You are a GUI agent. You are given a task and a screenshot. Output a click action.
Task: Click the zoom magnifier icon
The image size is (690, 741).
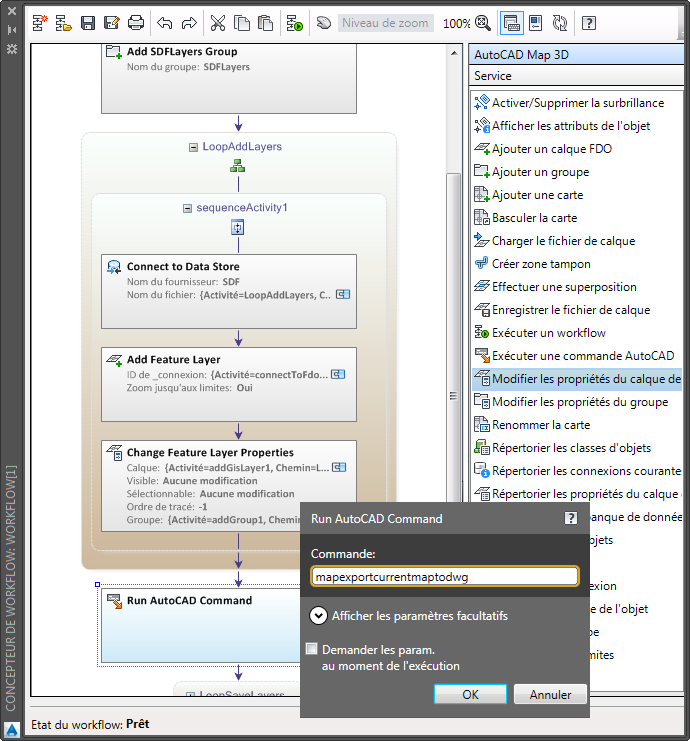coord(483,23)
